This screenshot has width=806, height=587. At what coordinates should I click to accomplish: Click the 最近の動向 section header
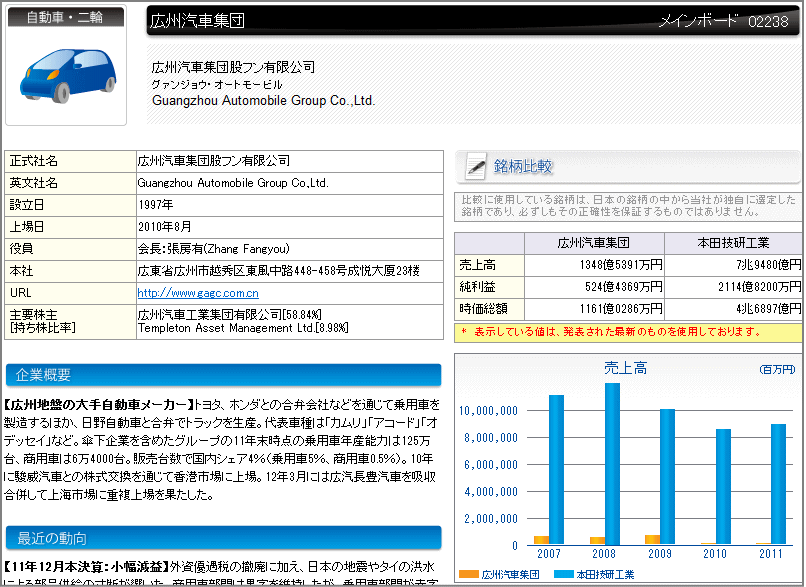click(x=223, y=538)
